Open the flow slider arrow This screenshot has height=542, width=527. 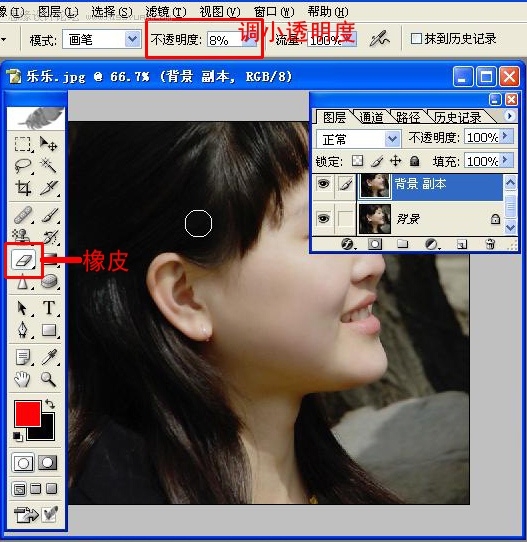tap(349, 39)
